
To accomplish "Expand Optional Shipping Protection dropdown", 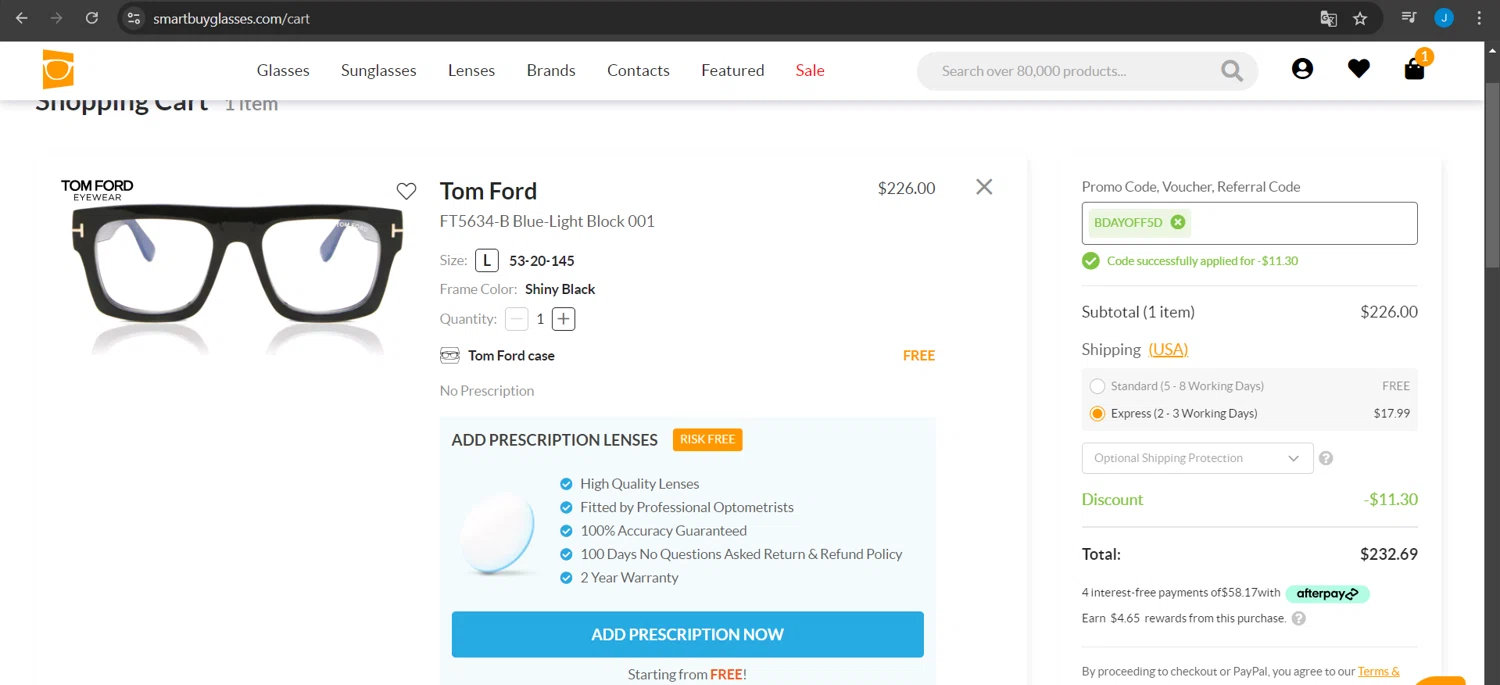I will click(1197, 458).
